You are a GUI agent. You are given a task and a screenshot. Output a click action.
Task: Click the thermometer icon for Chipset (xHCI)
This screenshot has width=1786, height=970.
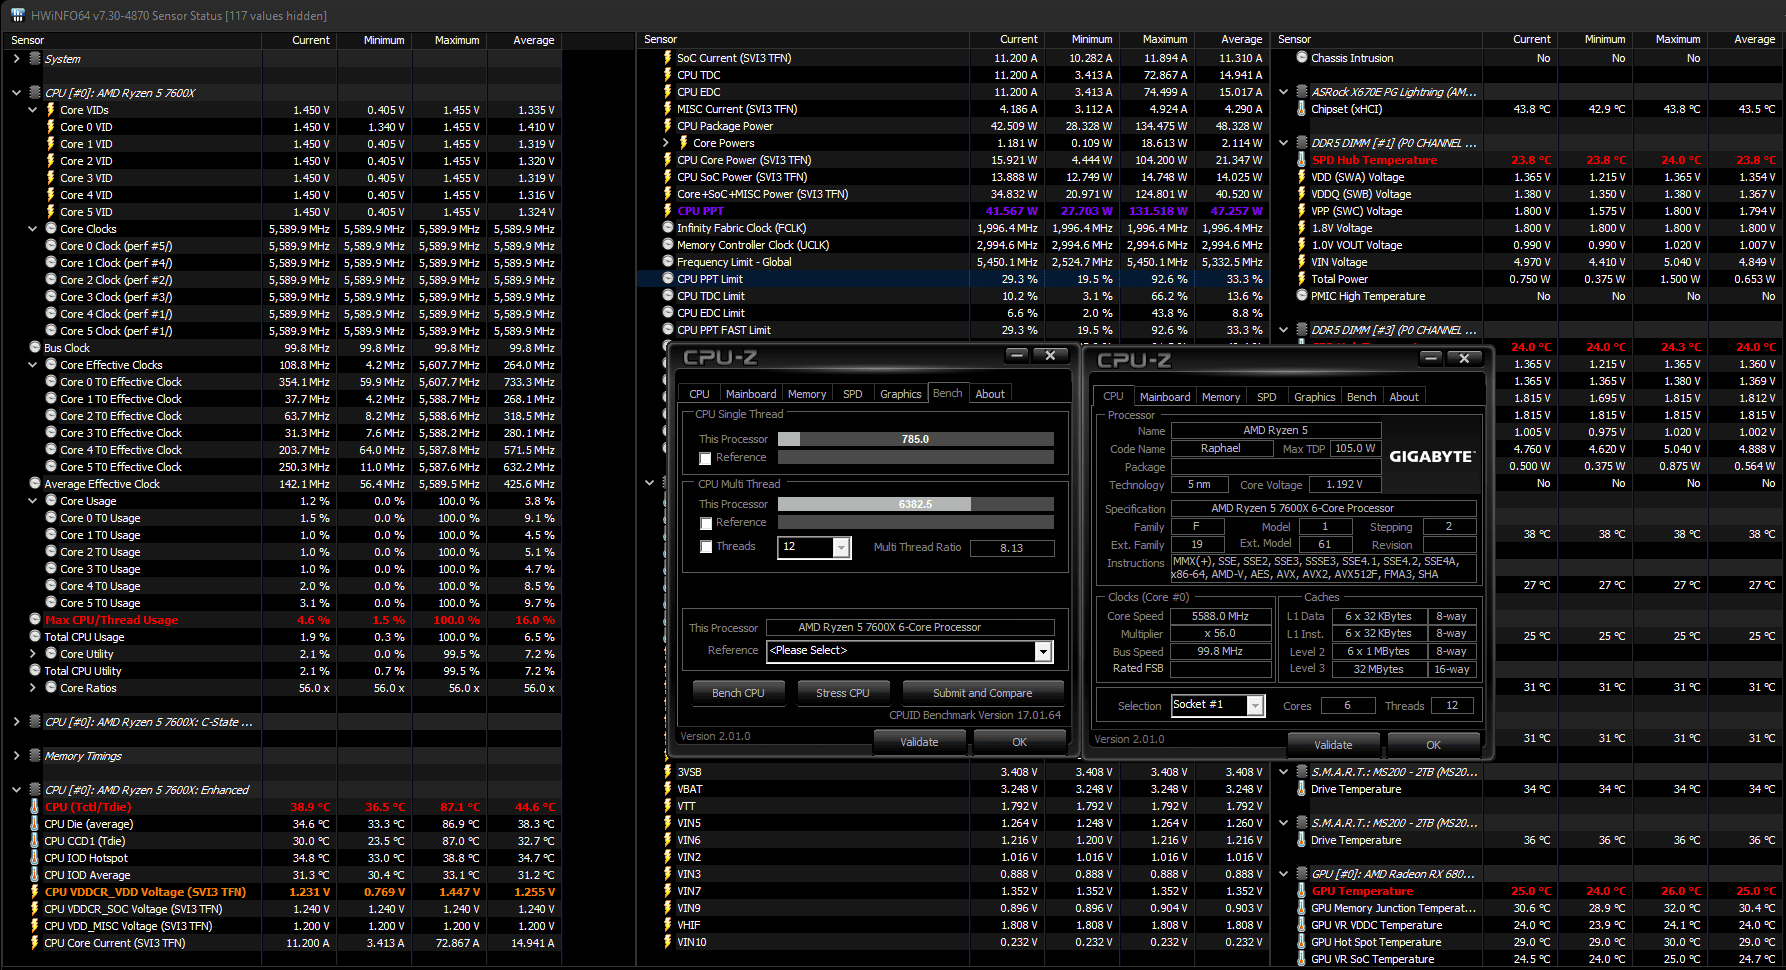point(1302,109)
